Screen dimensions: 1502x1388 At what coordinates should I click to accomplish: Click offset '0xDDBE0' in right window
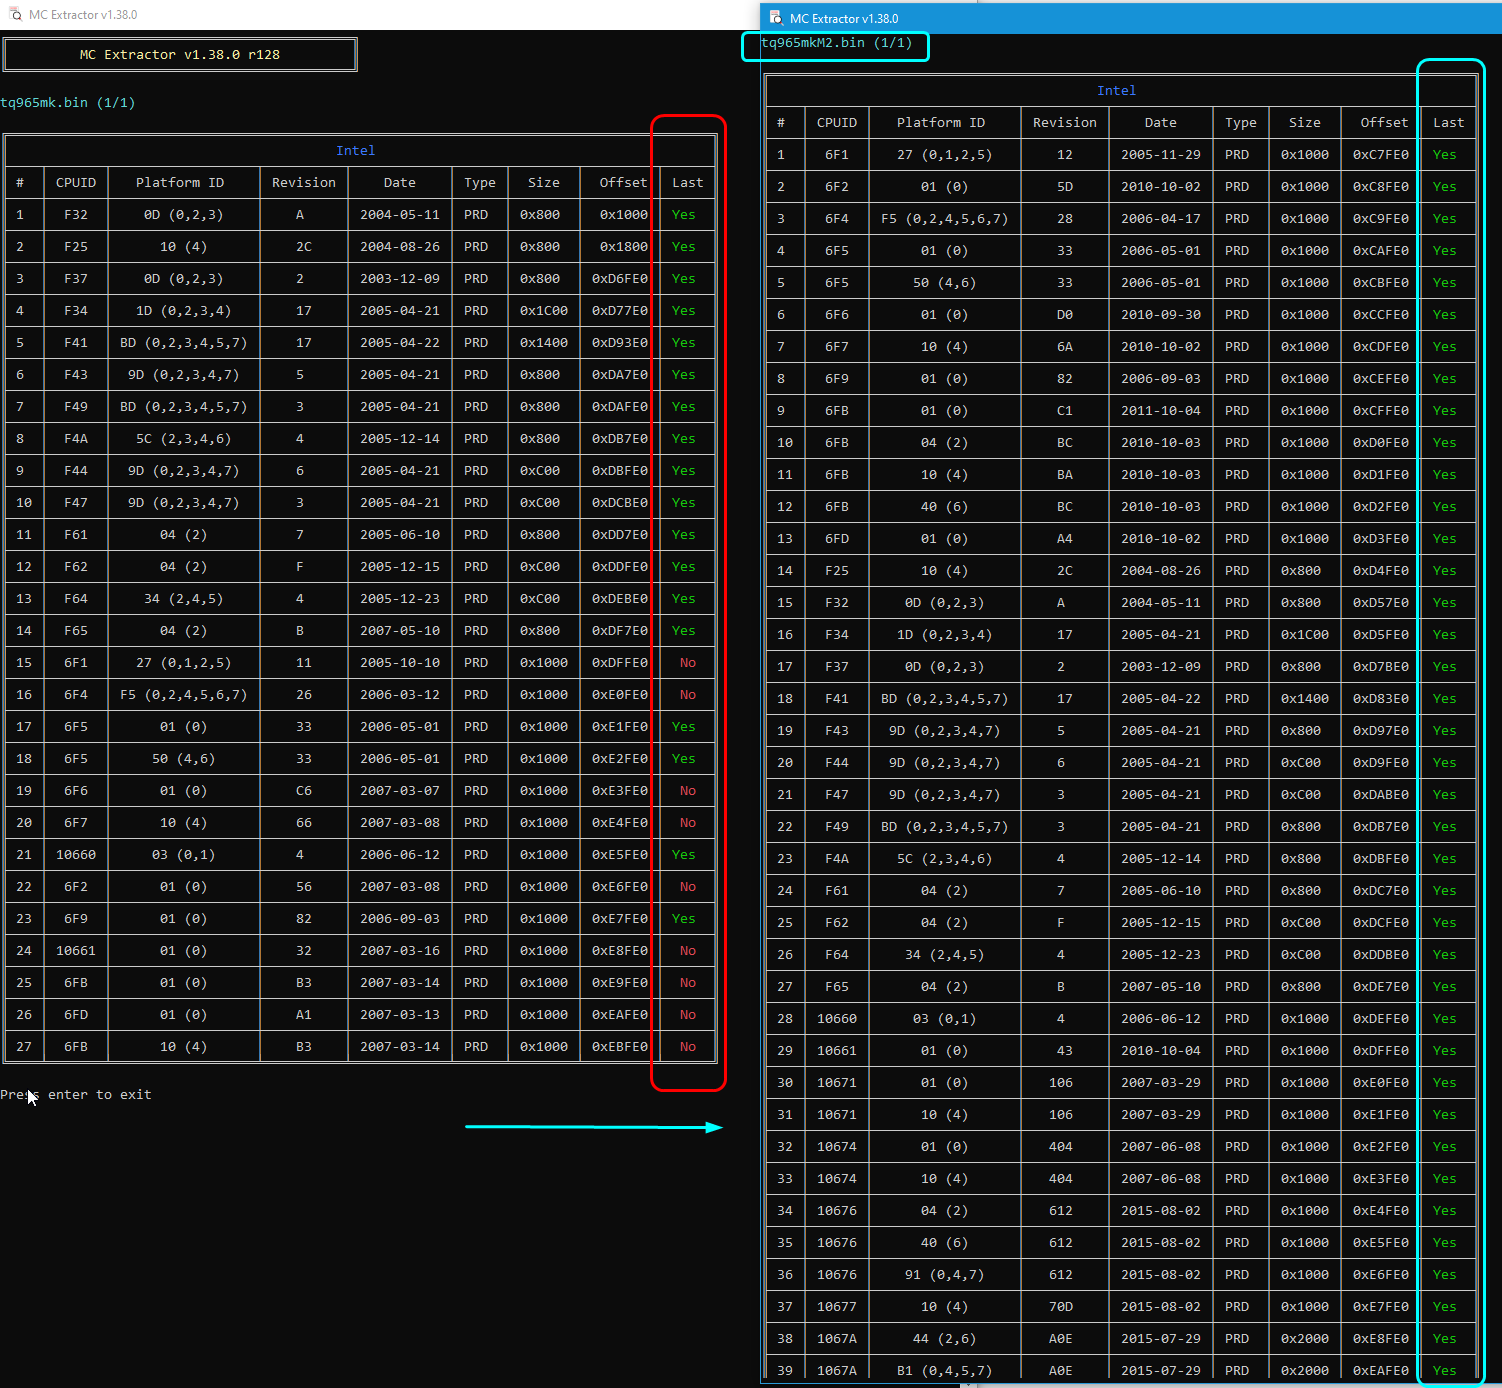(x=1381, y=955)
